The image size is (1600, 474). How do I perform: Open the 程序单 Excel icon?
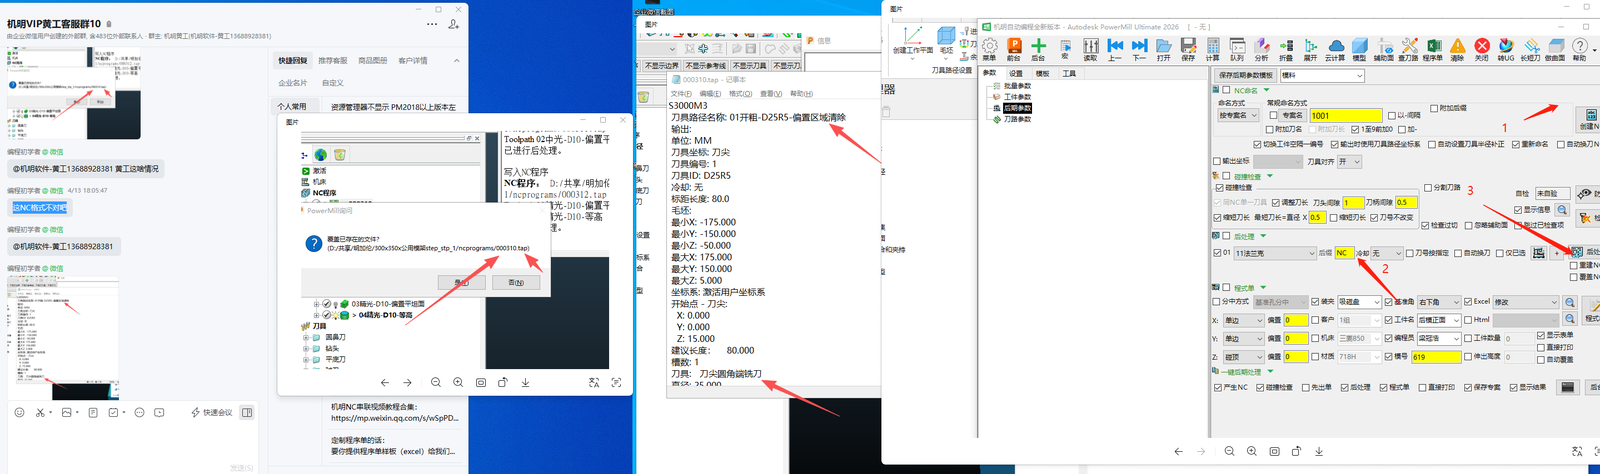[1433, 49]
